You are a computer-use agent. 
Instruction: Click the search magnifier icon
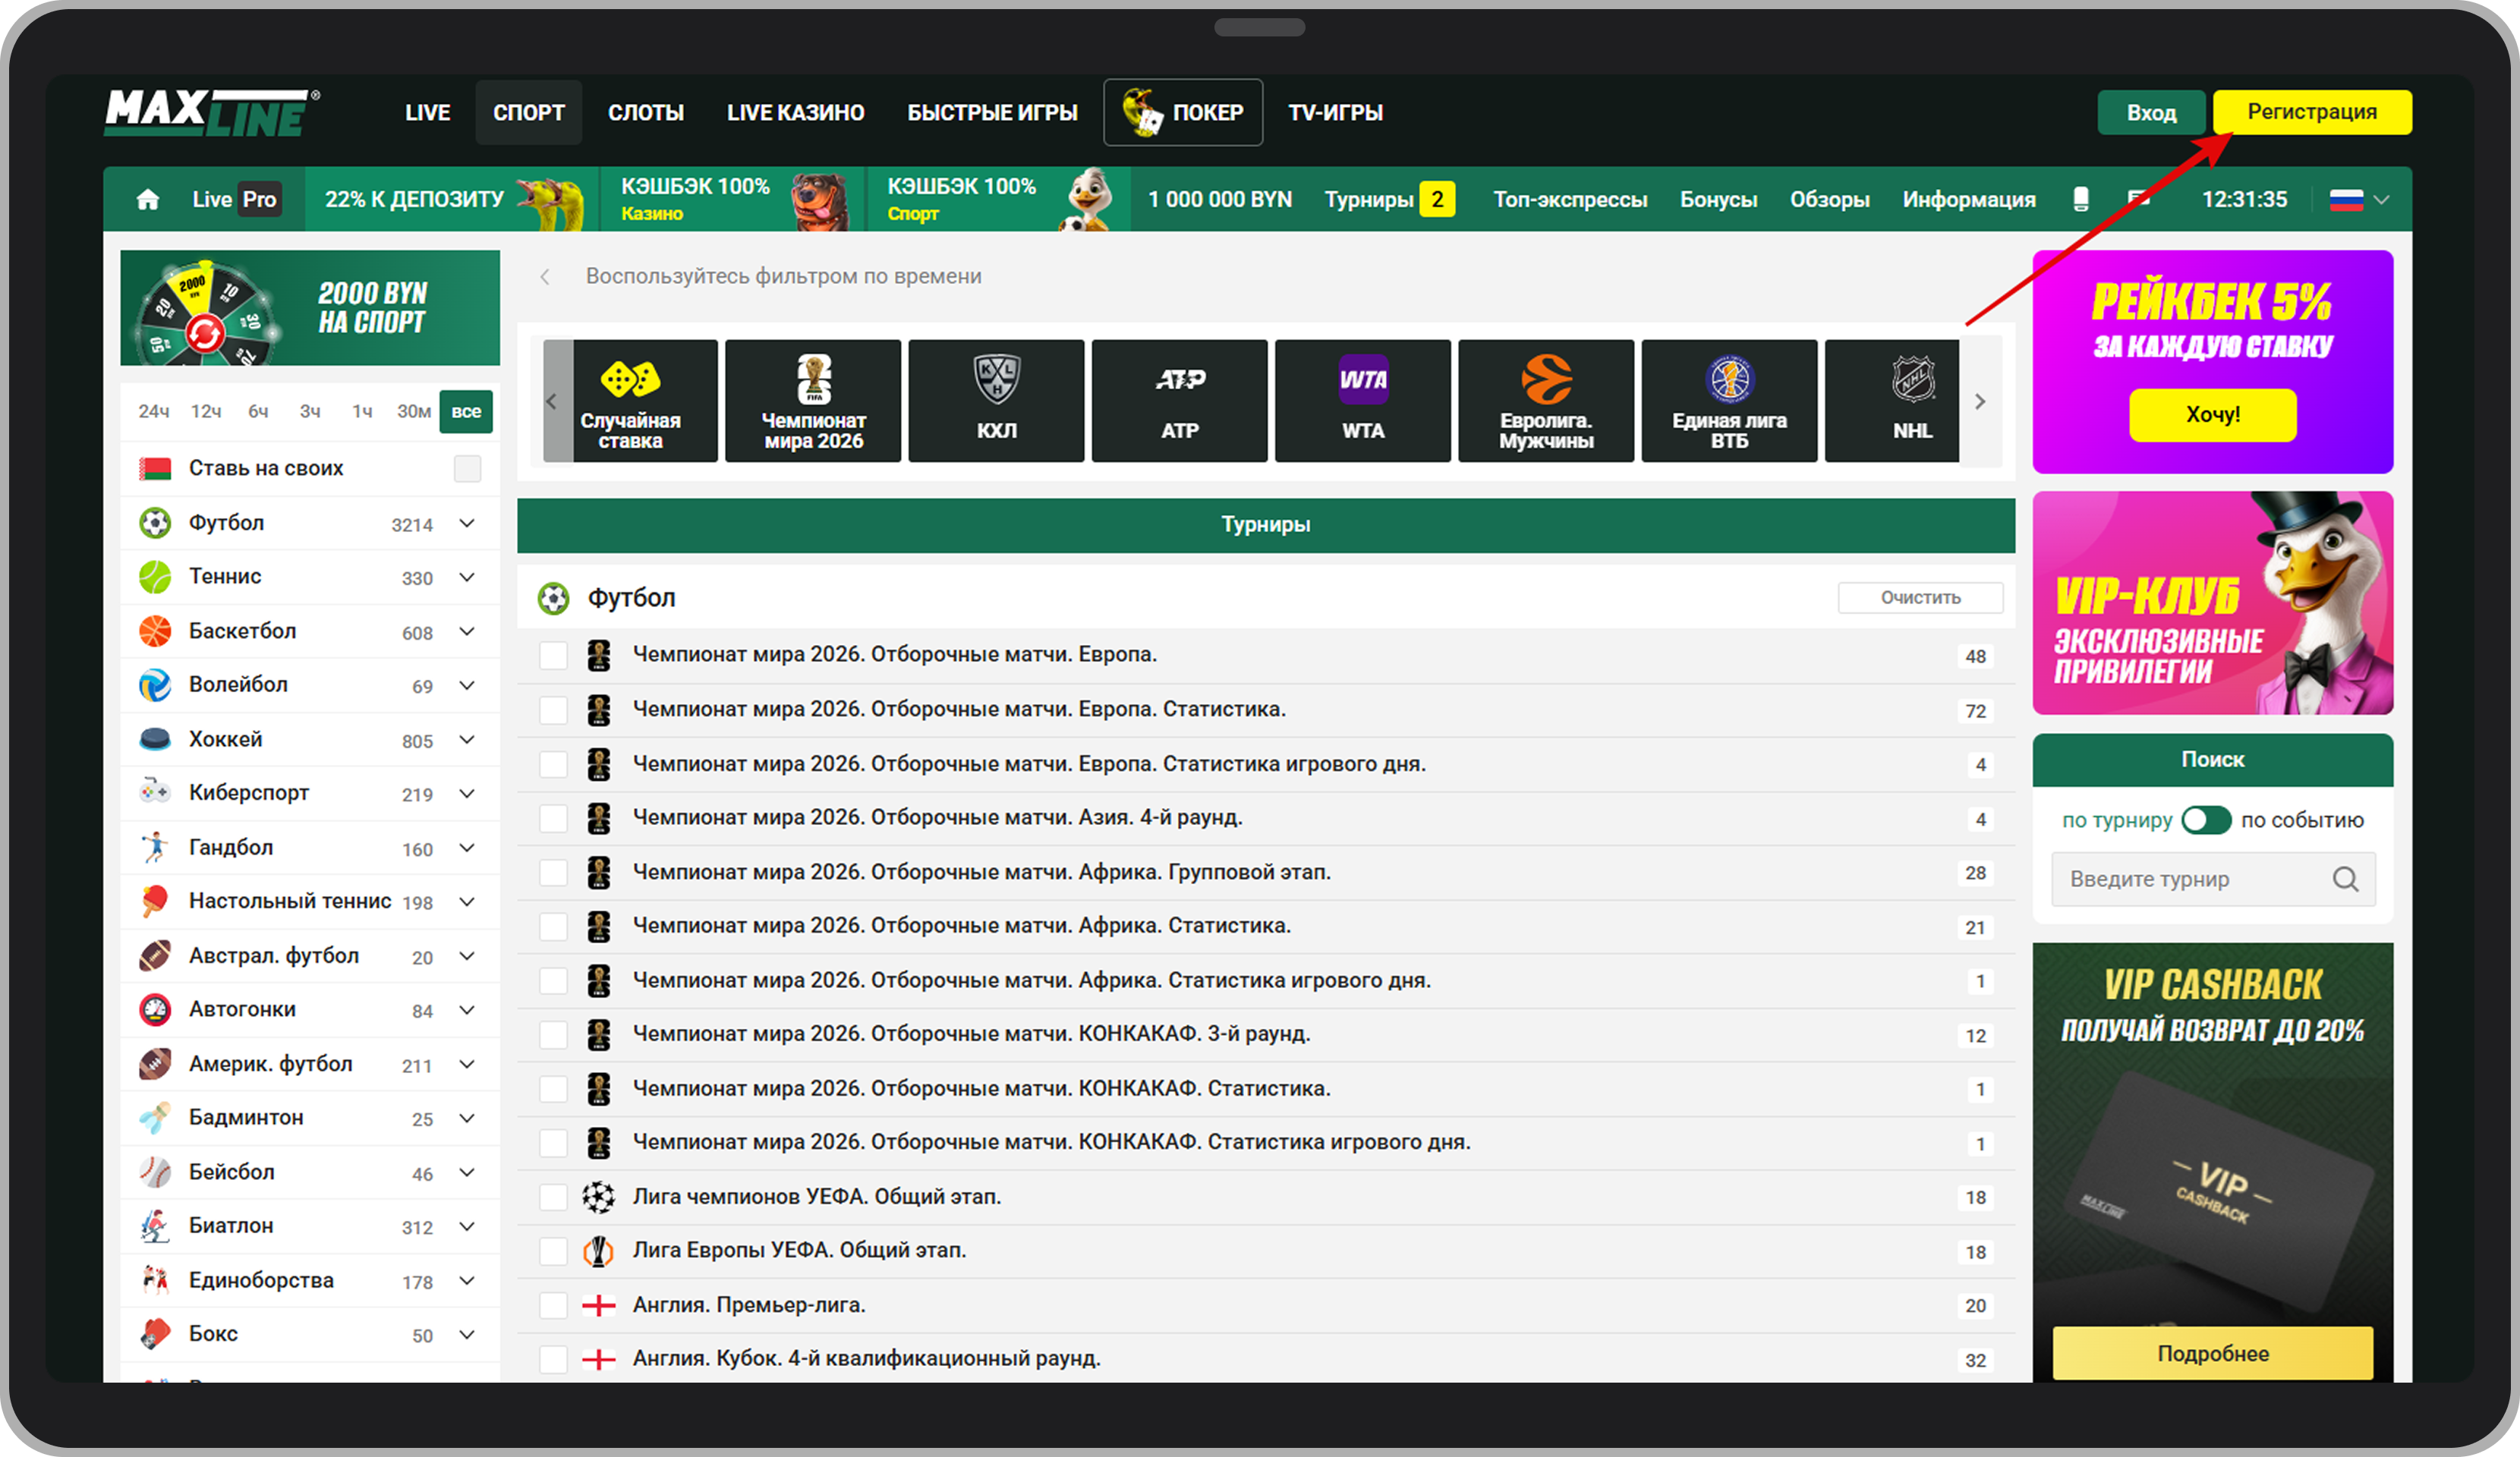[x=2344, y=879]
